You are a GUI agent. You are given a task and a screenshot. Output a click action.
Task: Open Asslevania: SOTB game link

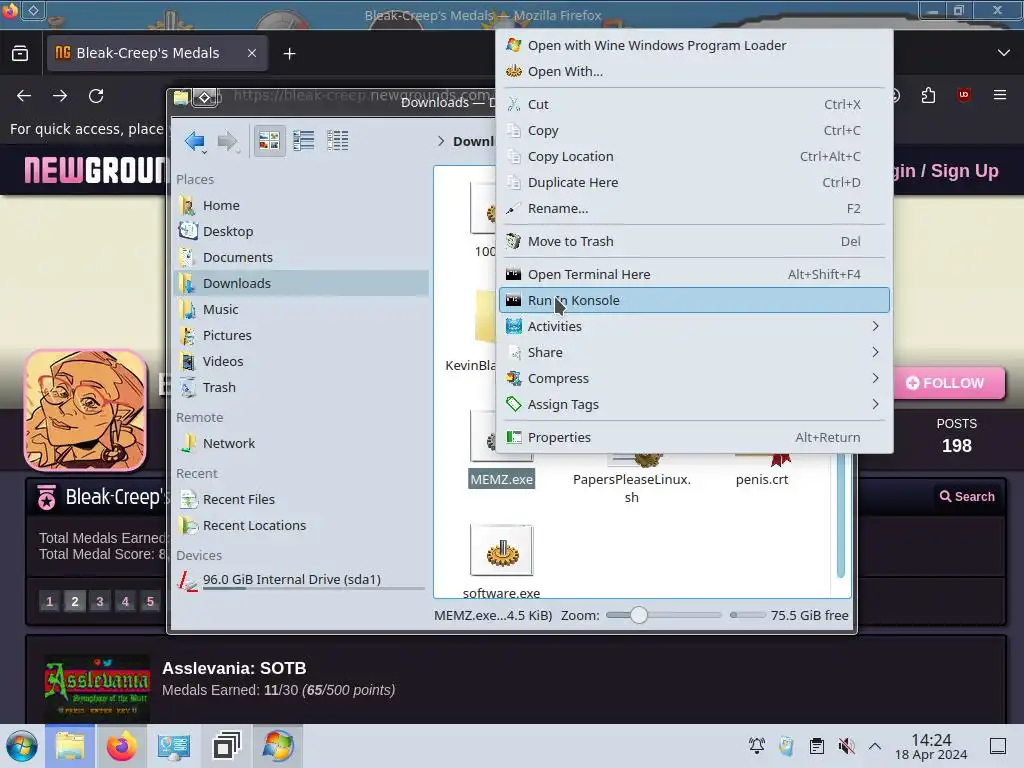pyautogui.click(x=234, y=668)
